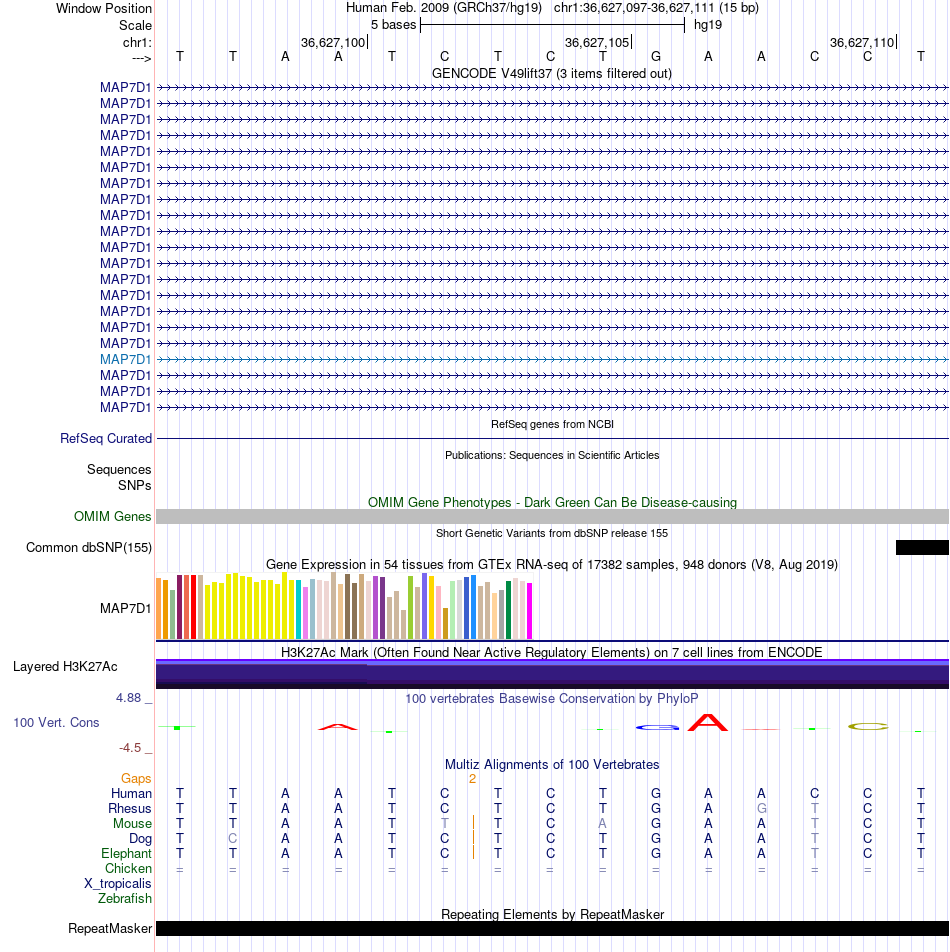Click the Human alignment row label
The height and width of the screenshot is (952, 950).
(131, 794)
